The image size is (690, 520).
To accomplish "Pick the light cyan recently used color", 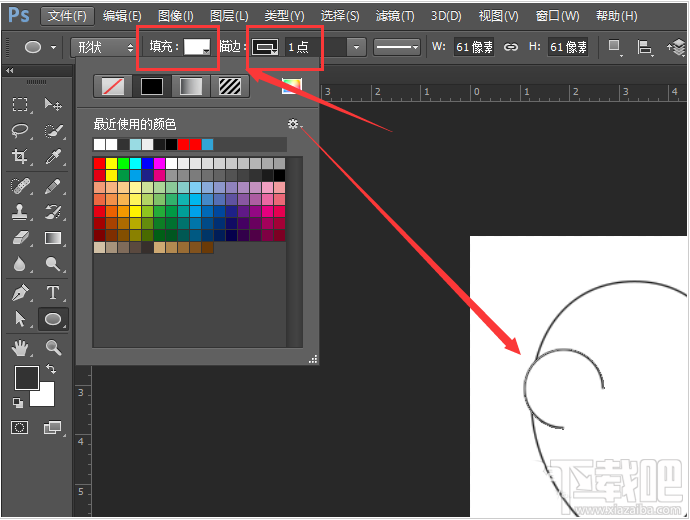I will (x=136, y=144).
